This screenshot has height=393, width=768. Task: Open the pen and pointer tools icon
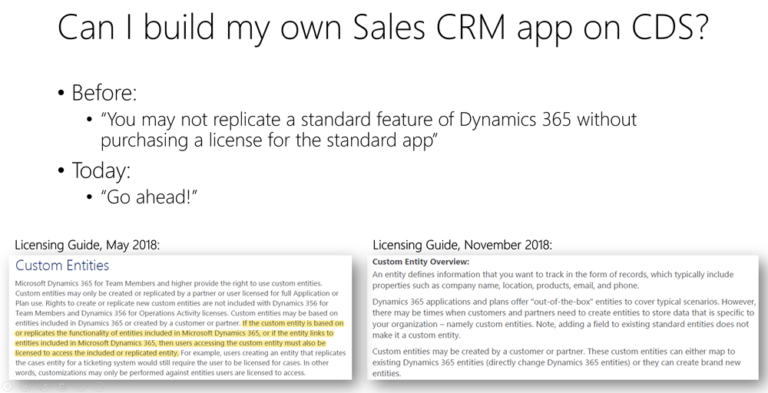pos(44,387)
